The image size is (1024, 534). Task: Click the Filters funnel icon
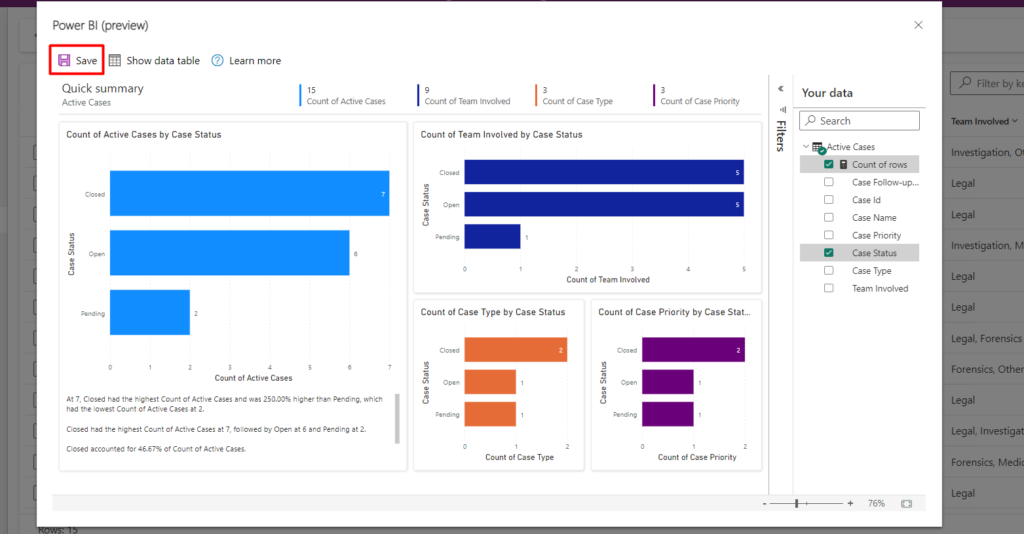click(x=782, y=110)
